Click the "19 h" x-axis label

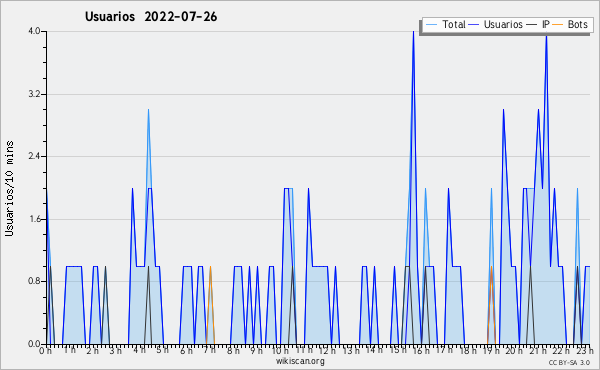tap(491, 351)
